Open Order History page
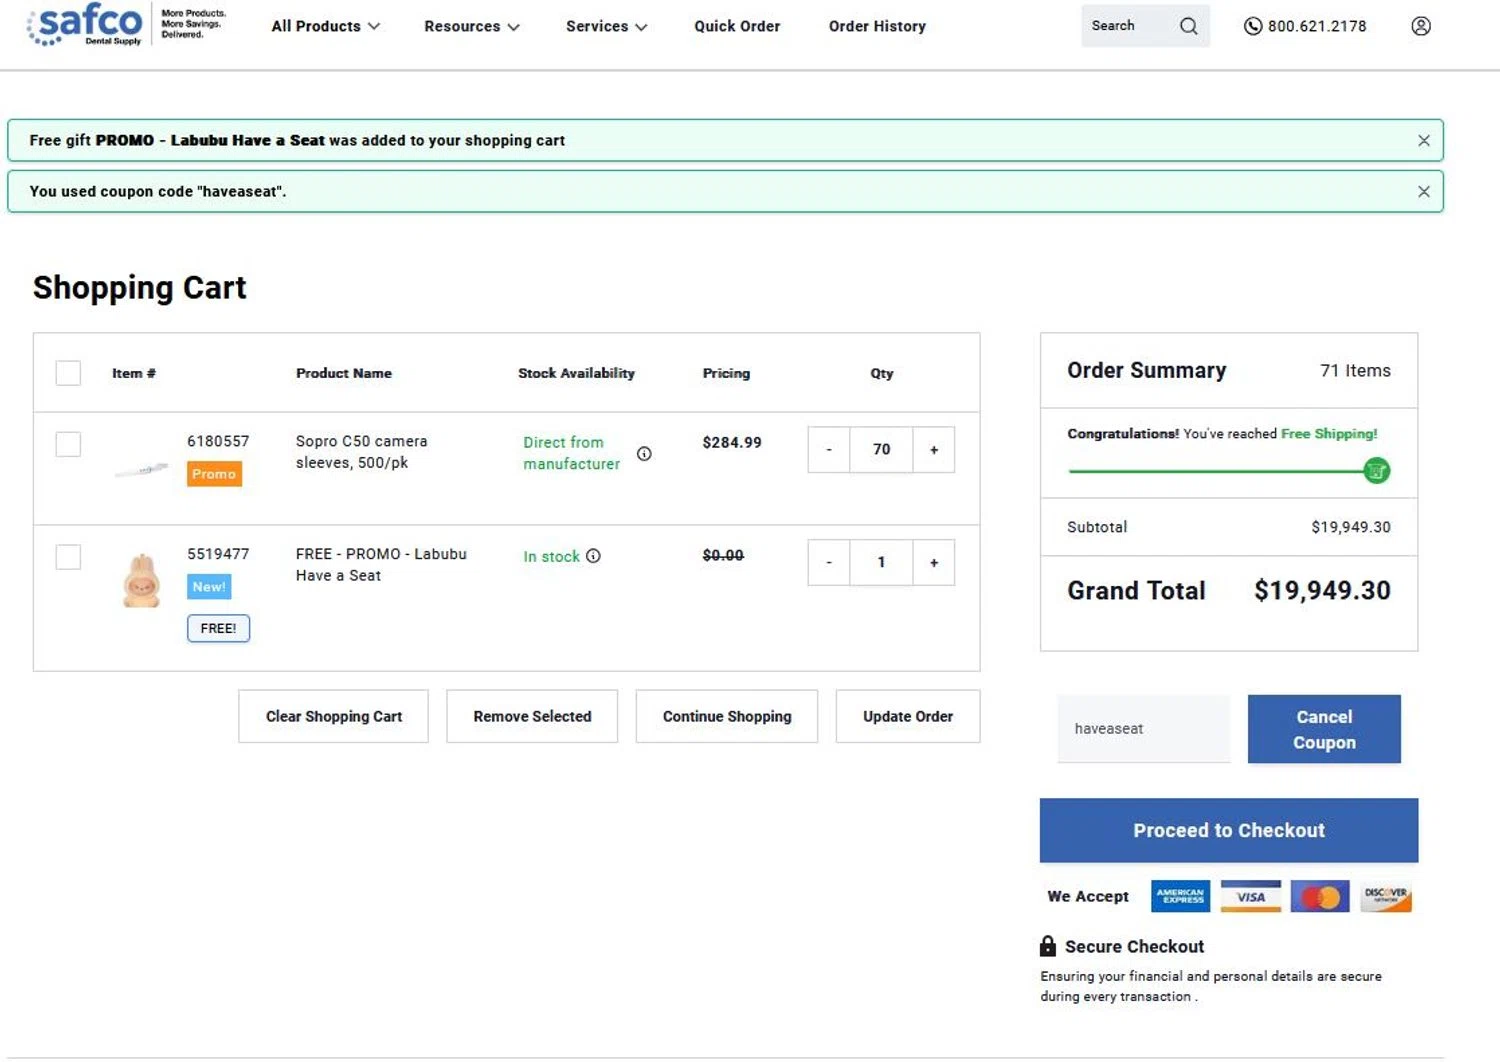The height and width of the screenshot is (1062, 1500). (x=877, y=26)
